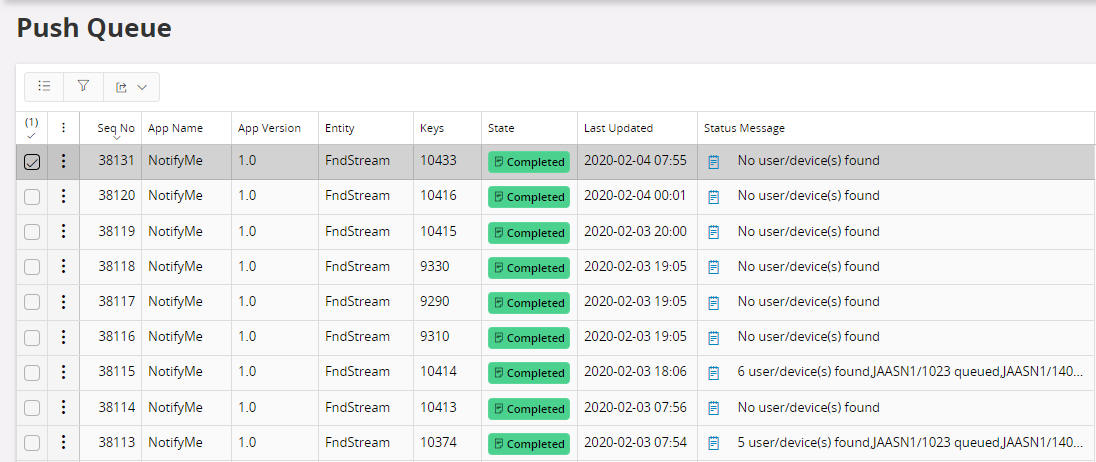Open the list view toolbar icon

click(x=44, y=87)
